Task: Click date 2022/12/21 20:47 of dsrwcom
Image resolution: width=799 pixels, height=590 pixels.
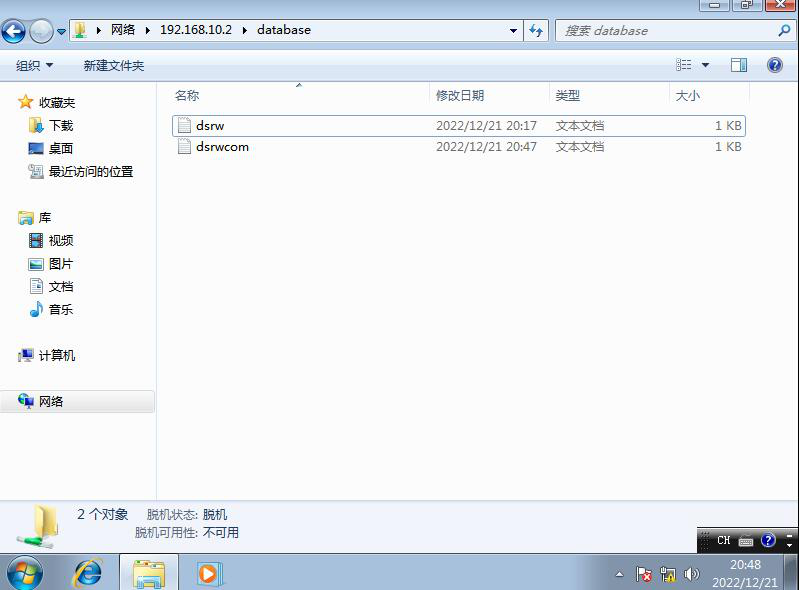Action: (486, 147)
